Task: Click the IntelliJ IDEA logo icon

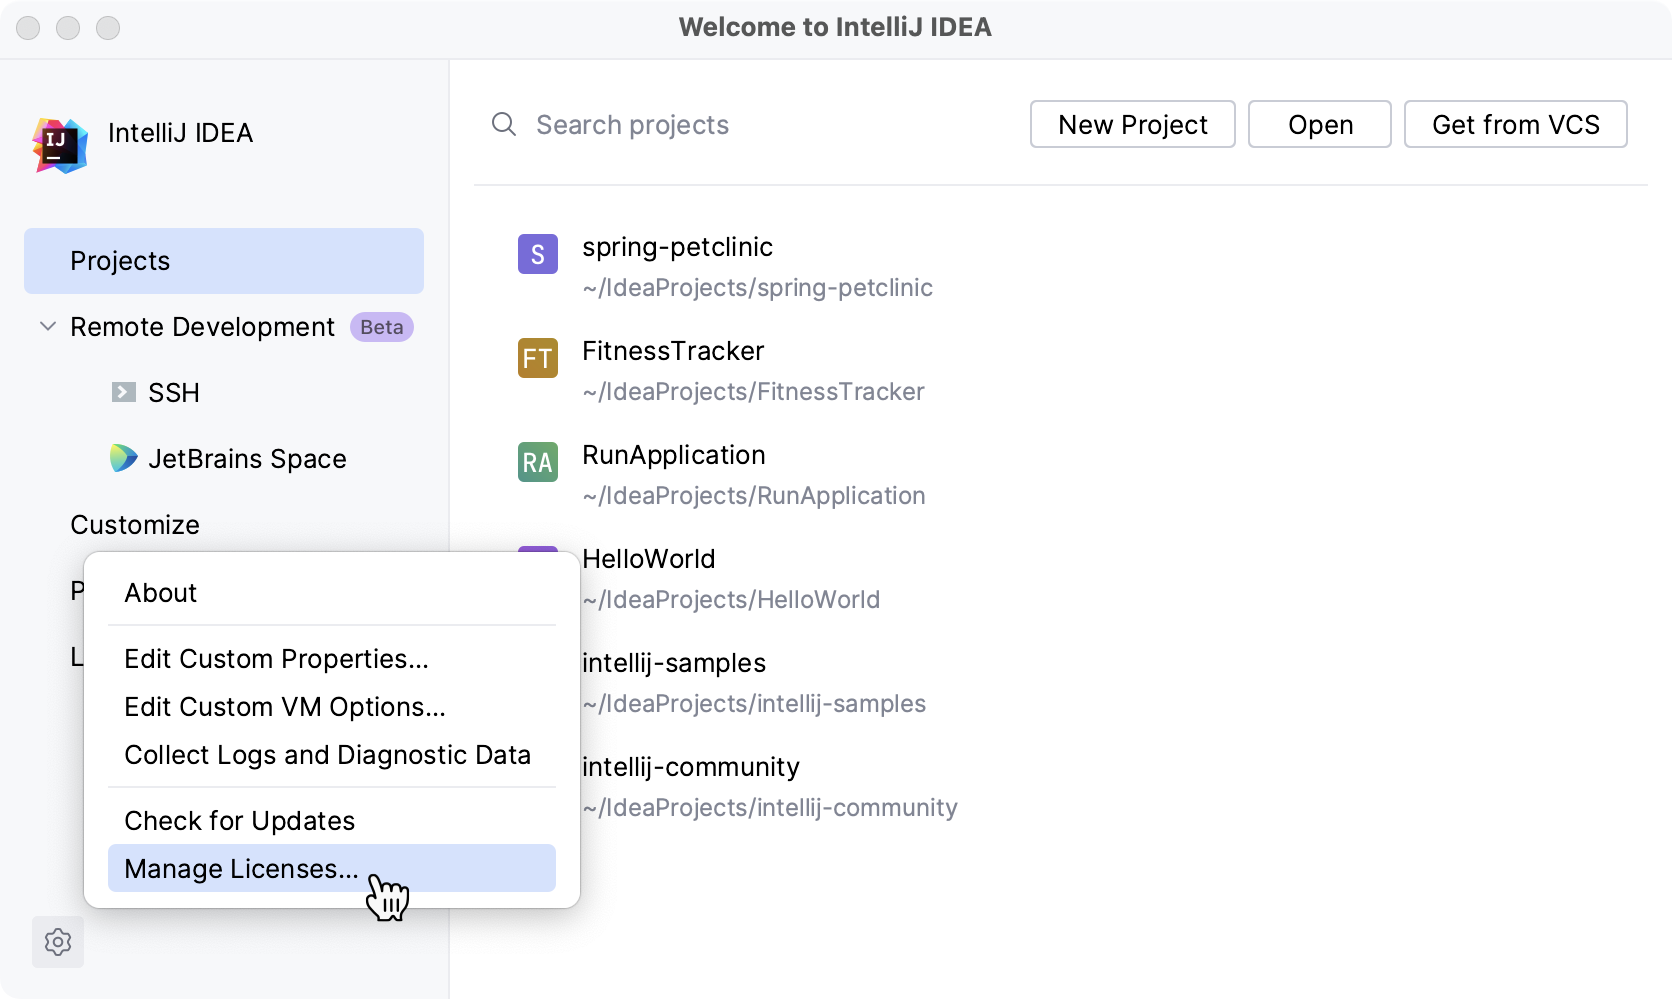Action: [59, 145]
